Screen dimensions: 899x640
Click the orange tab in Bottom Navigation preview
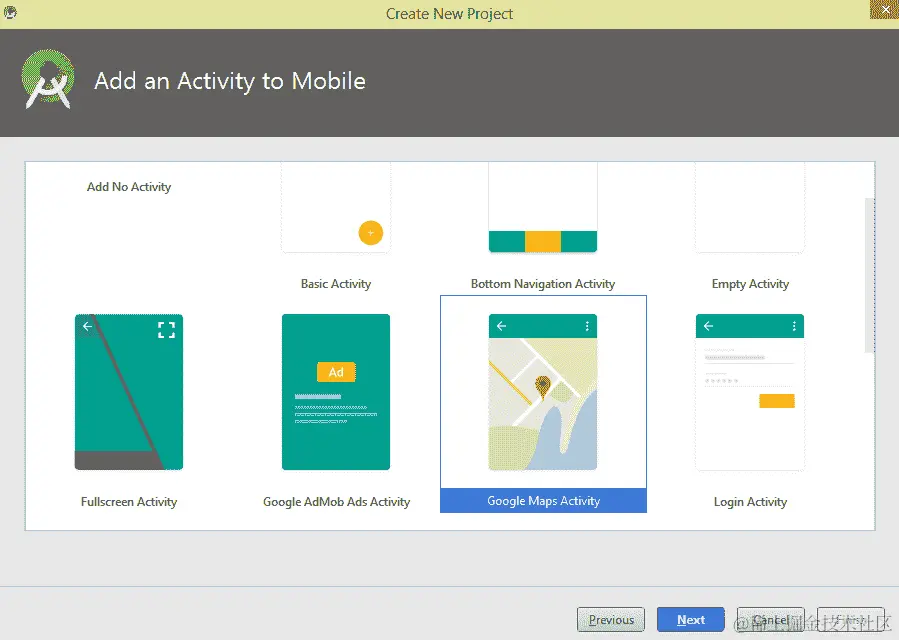point(543,241)
